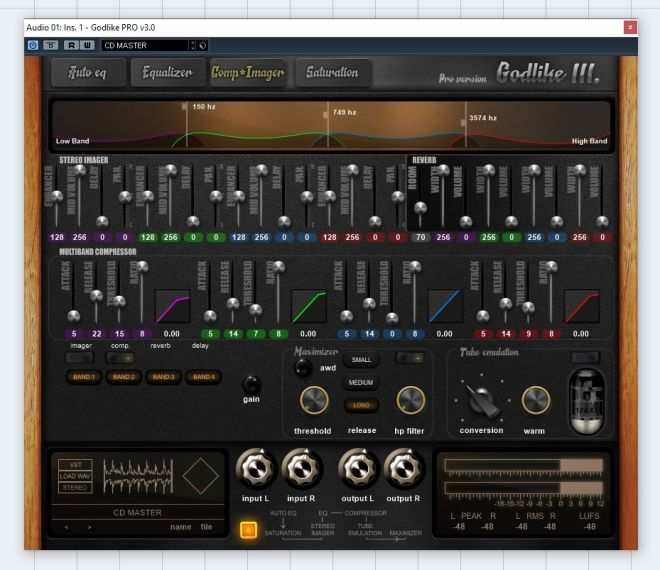The image size is (660, 570).
Task: Click the input L knob
Action: [255, 469]
